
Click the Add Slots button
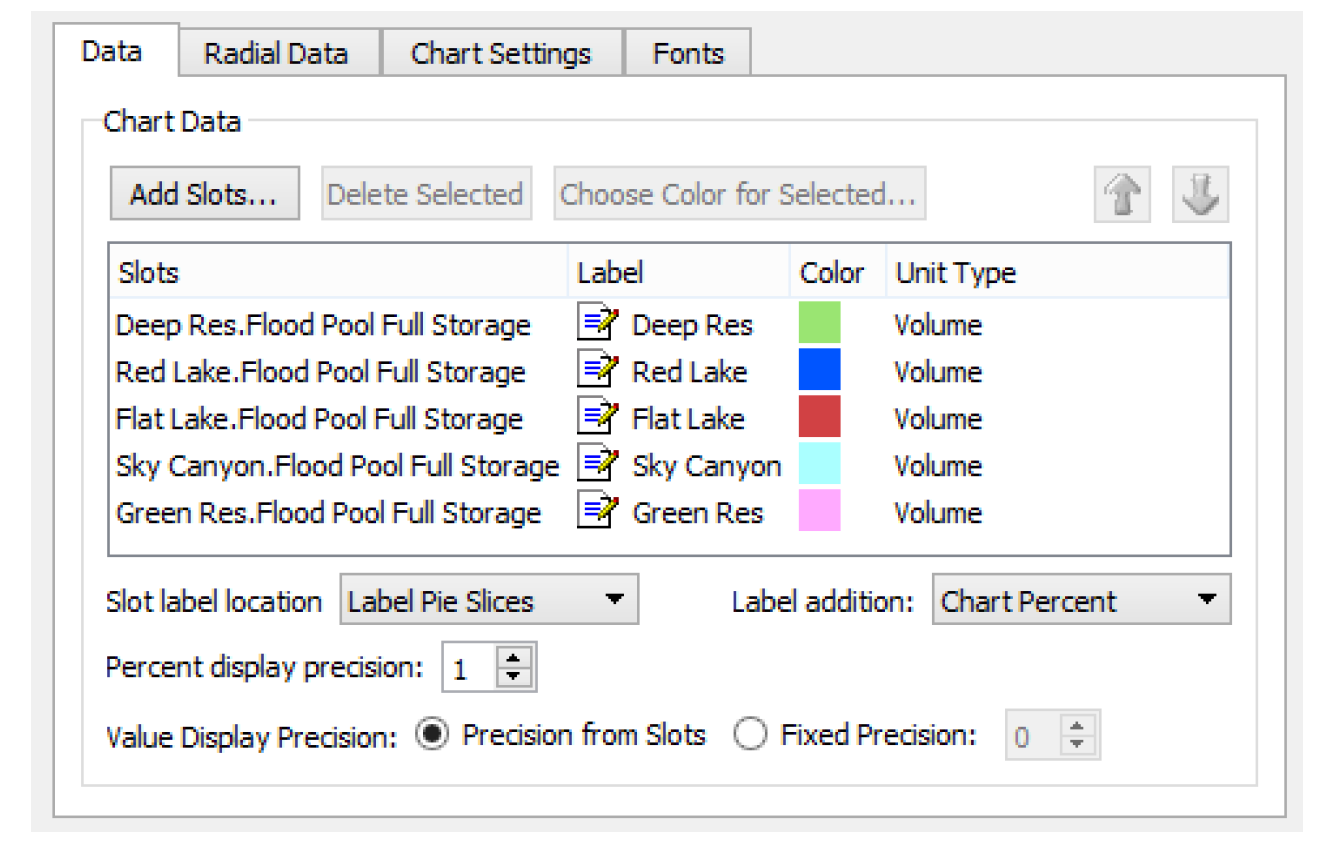[204, 194]
